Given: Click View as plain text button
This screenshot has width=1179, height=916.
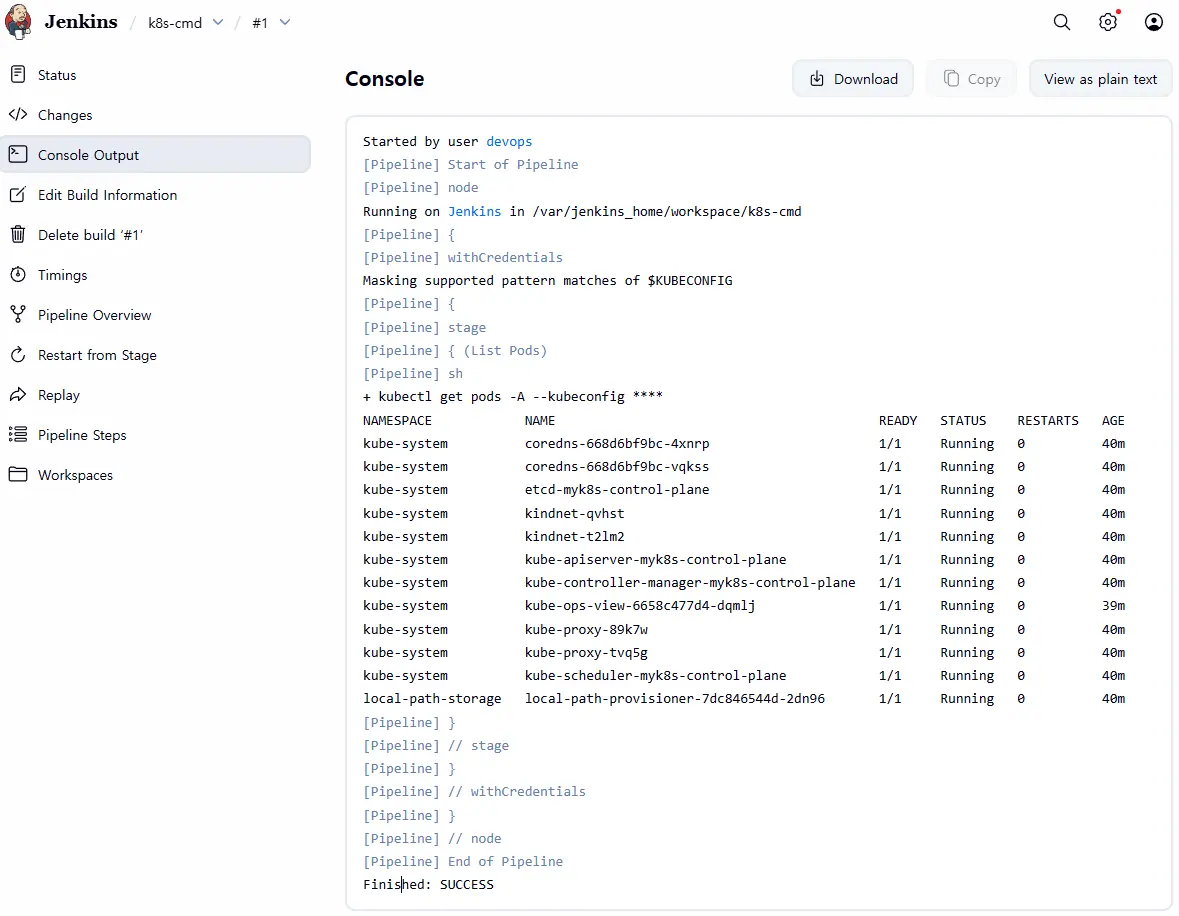Looking at the screenshot, I should 1100,79.
